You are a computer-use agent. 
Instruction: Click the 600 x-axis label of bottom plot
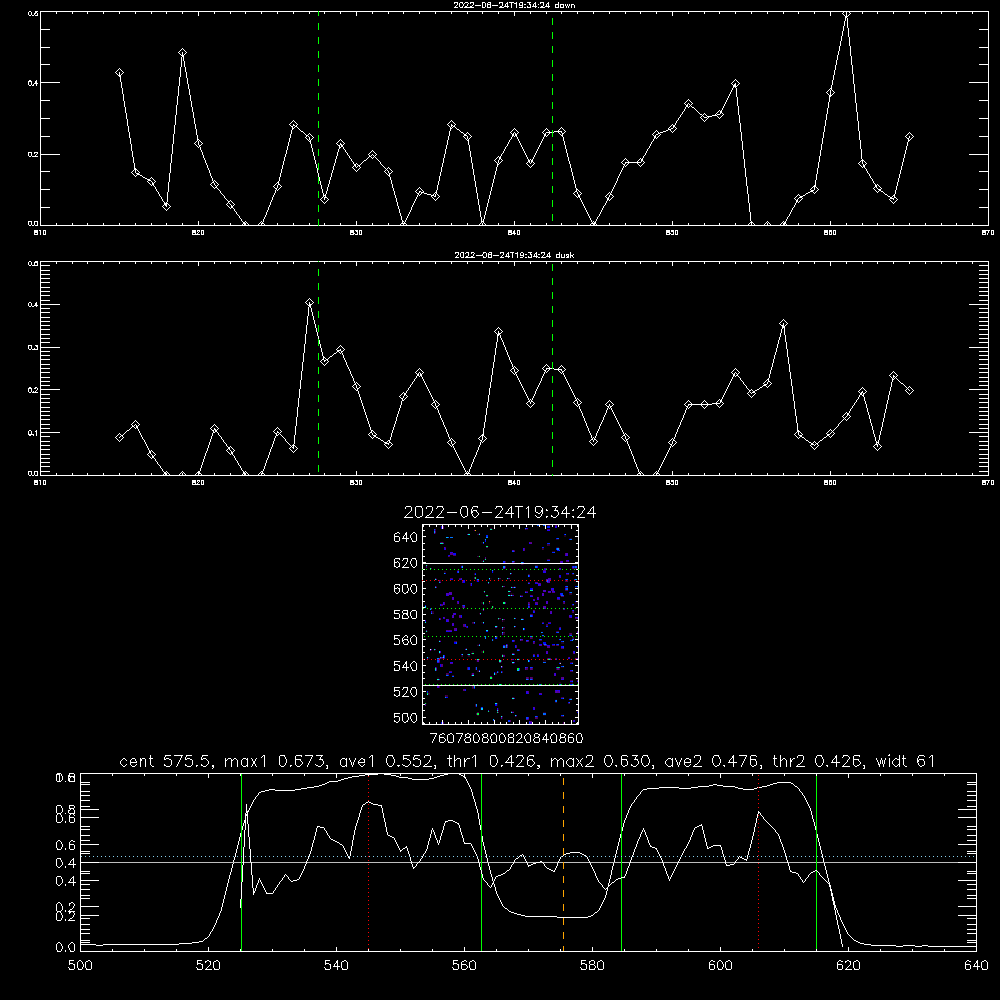point(720,965)
